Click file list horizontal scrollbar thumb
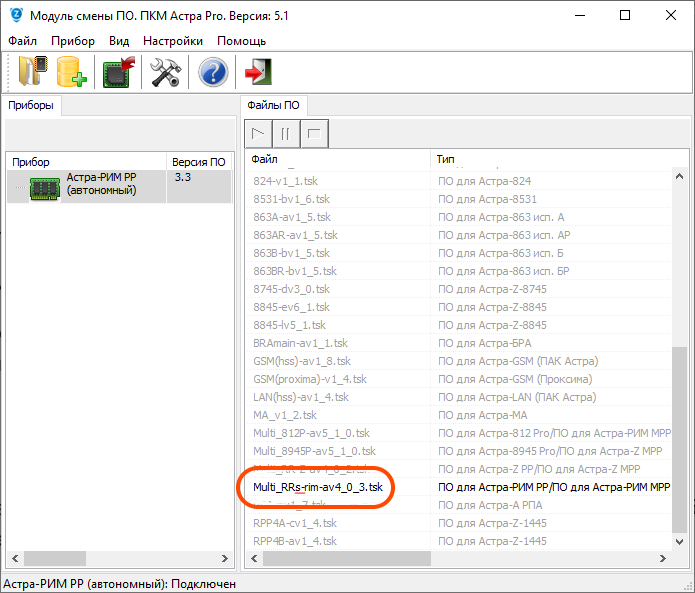695x593 pixels. [347, 558]
